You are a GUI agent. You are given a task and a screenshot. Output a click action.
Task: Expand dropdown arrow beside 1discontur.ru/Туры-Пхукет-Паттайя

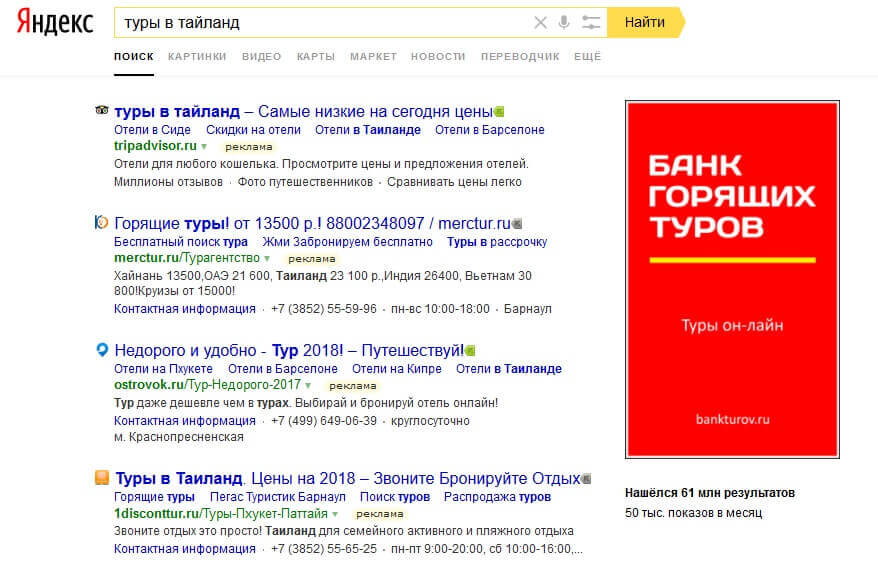click(335, 514)
